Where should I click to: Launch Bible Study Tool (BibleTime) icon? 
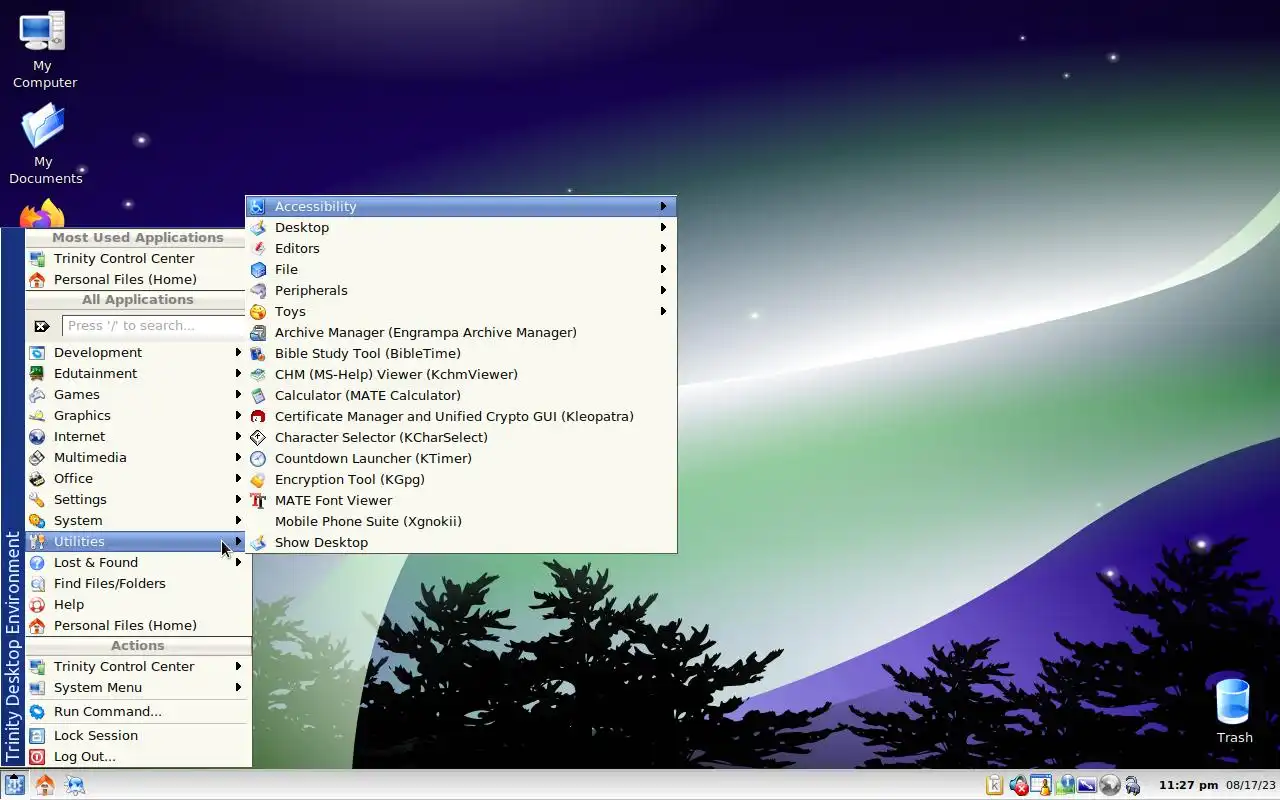coord(258,353)
